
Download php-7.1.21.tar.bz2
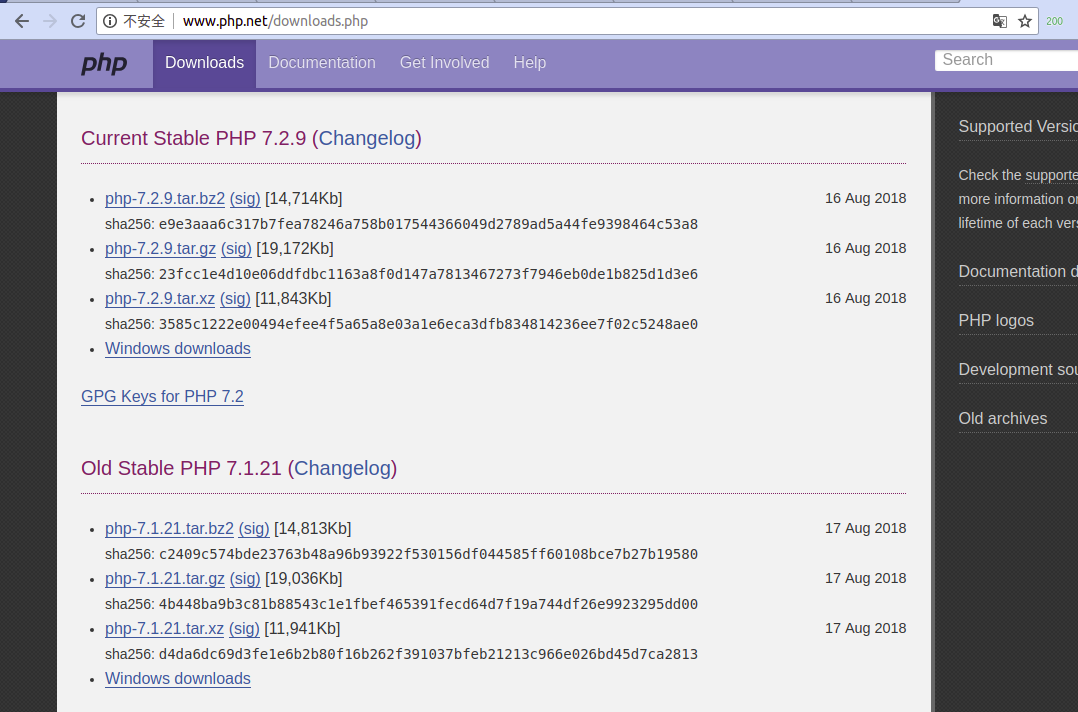click(x=169, y=529)
